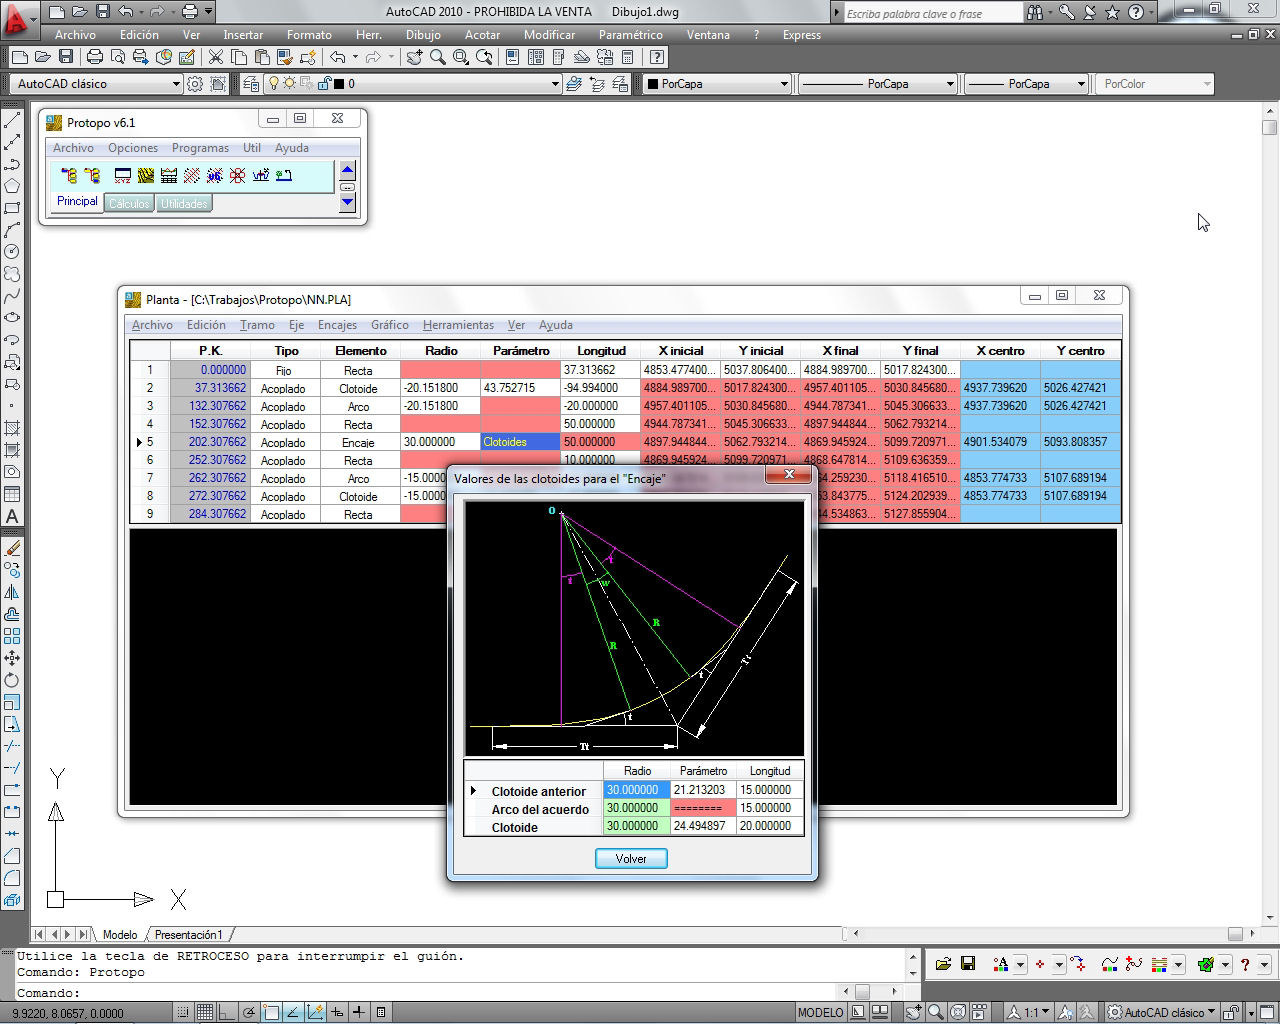
Task: Toggle MODELO space button
Action: 820,1012
